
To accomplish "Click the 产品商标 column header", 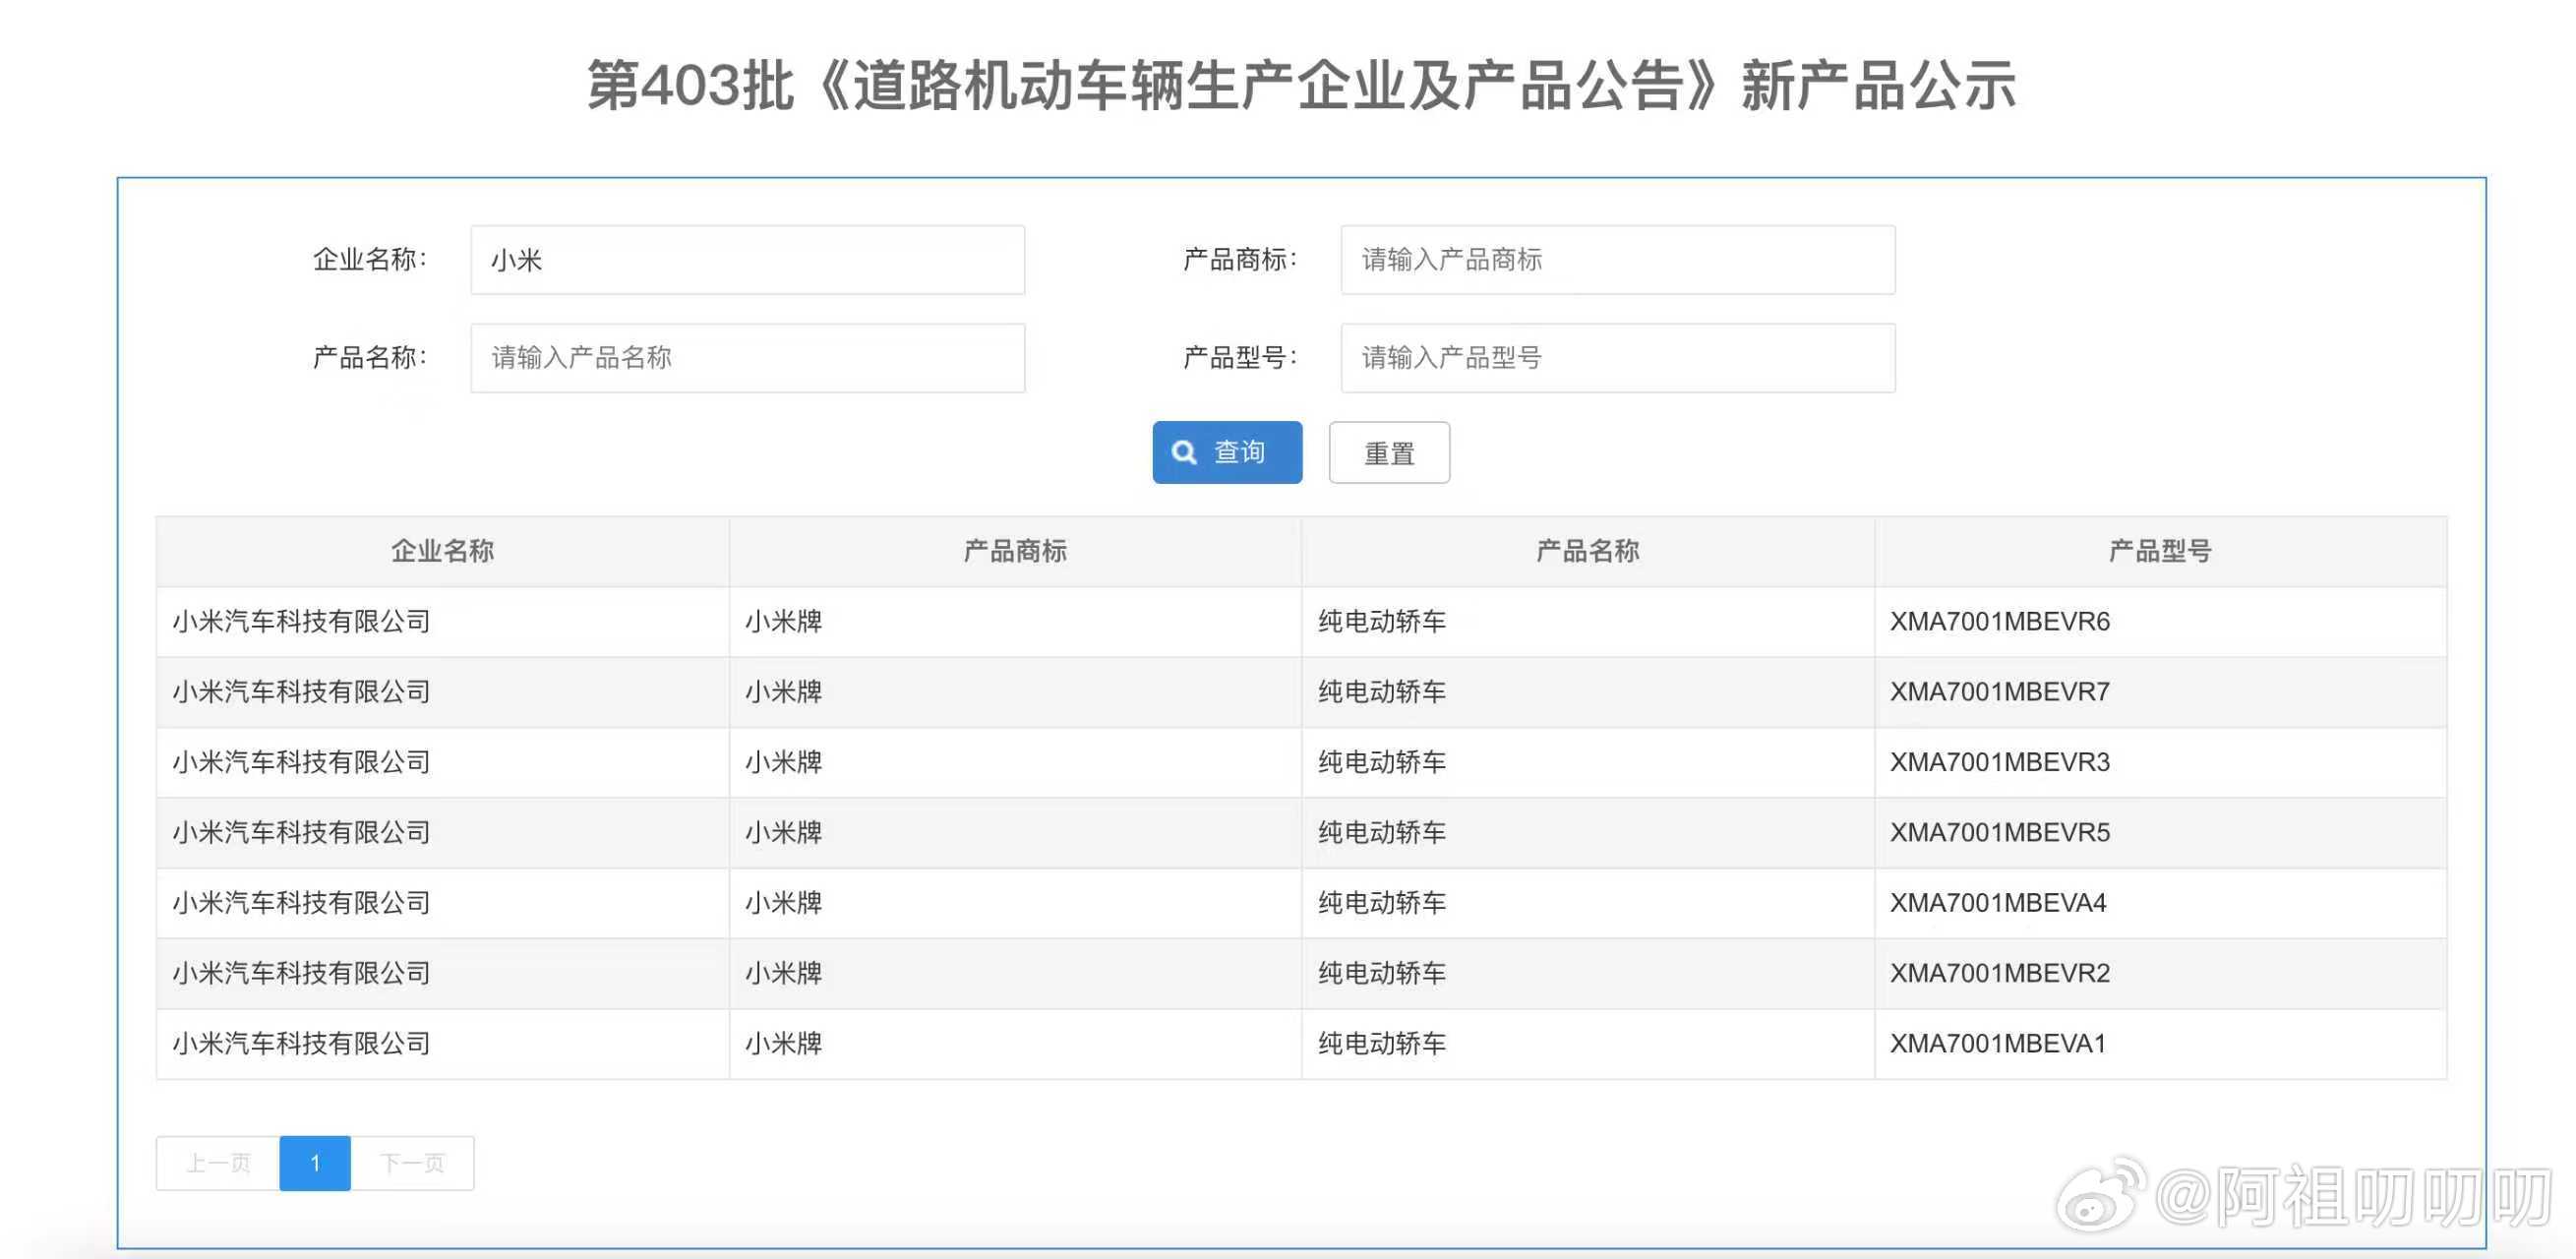I will [x=1014, y=551].
